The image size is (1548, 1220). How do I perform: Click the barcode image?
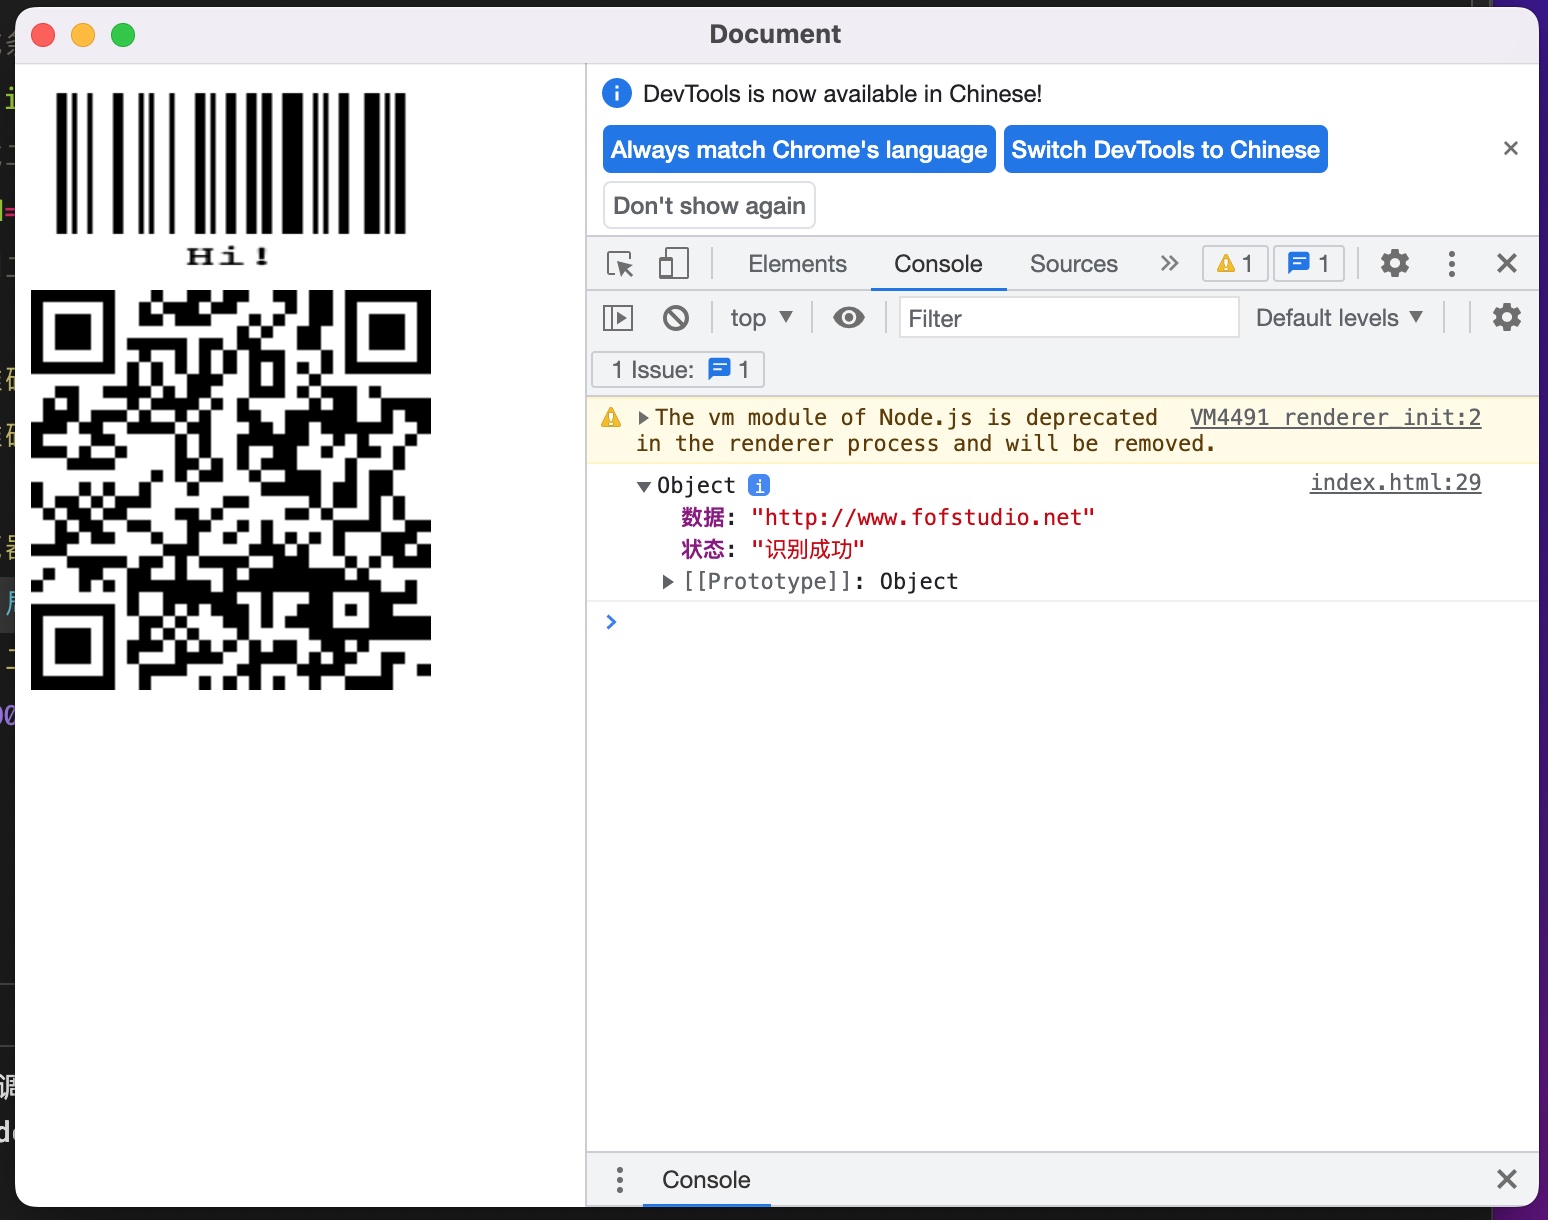pos(231,179)
